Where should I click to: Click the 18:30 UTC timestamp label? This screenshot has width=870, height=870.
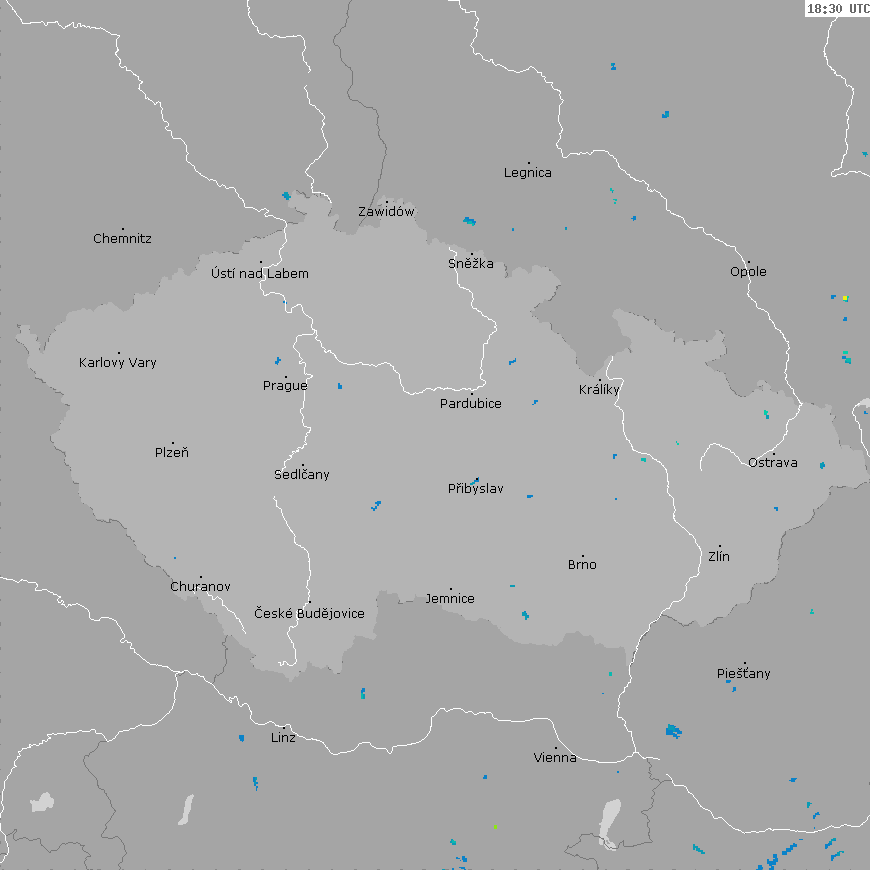pos(837,8)
